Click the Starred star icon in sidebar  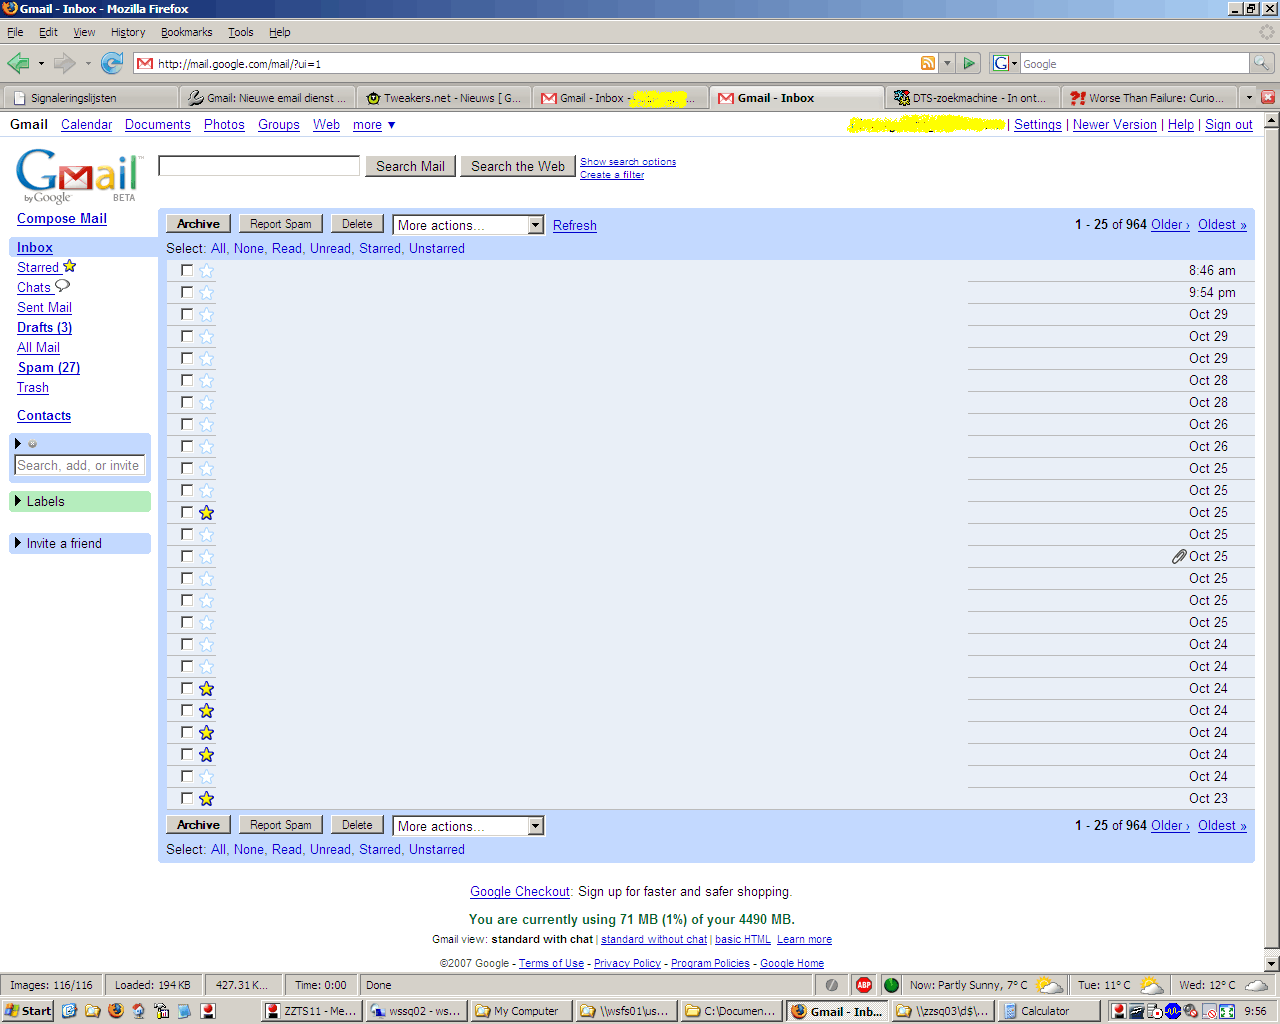click(70, 266)
